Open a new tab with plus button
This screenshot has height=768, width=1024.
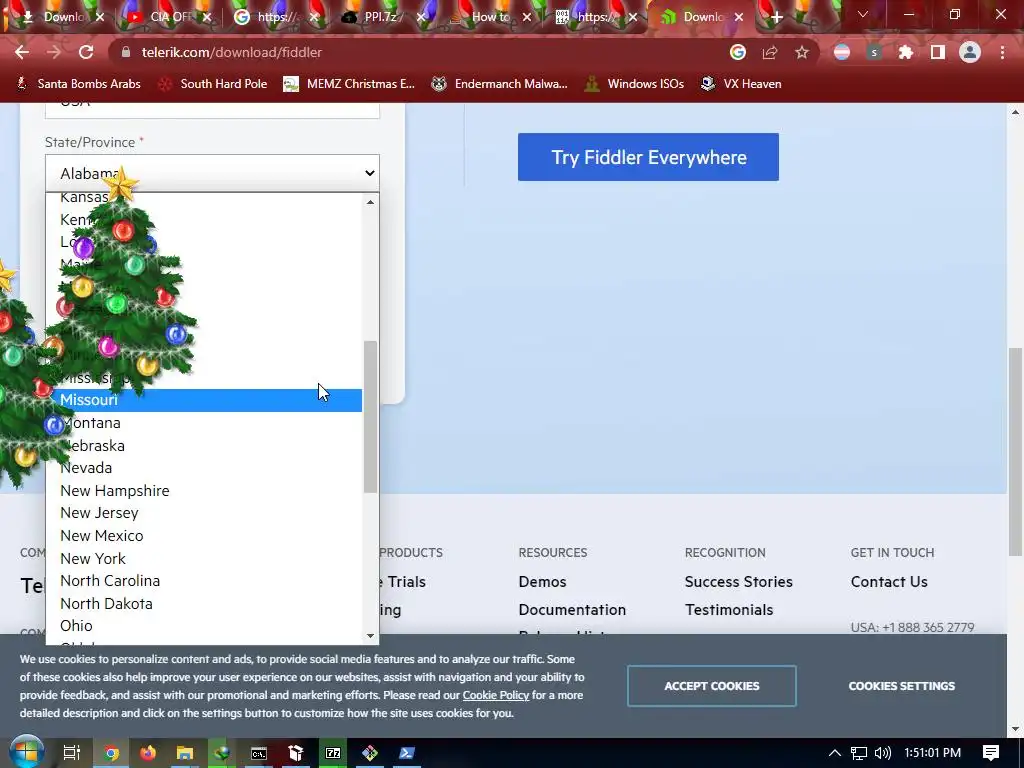(x=776, y=17)
